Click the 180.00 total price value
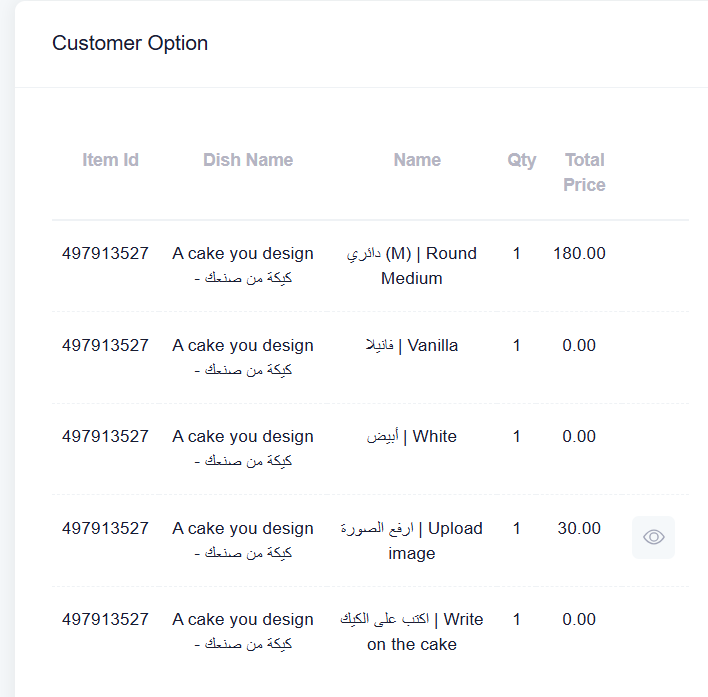Image resolution: width=708 pixels, height=697 pixels. tap(579, 253)
